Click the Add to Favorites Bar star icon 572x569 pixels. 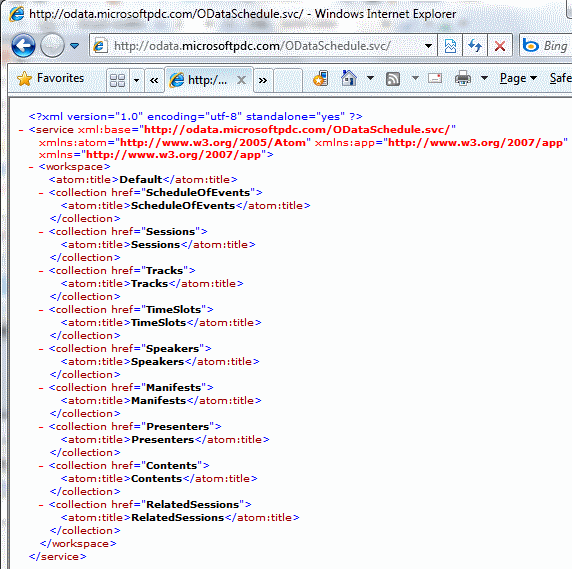(x=321, y=78)
